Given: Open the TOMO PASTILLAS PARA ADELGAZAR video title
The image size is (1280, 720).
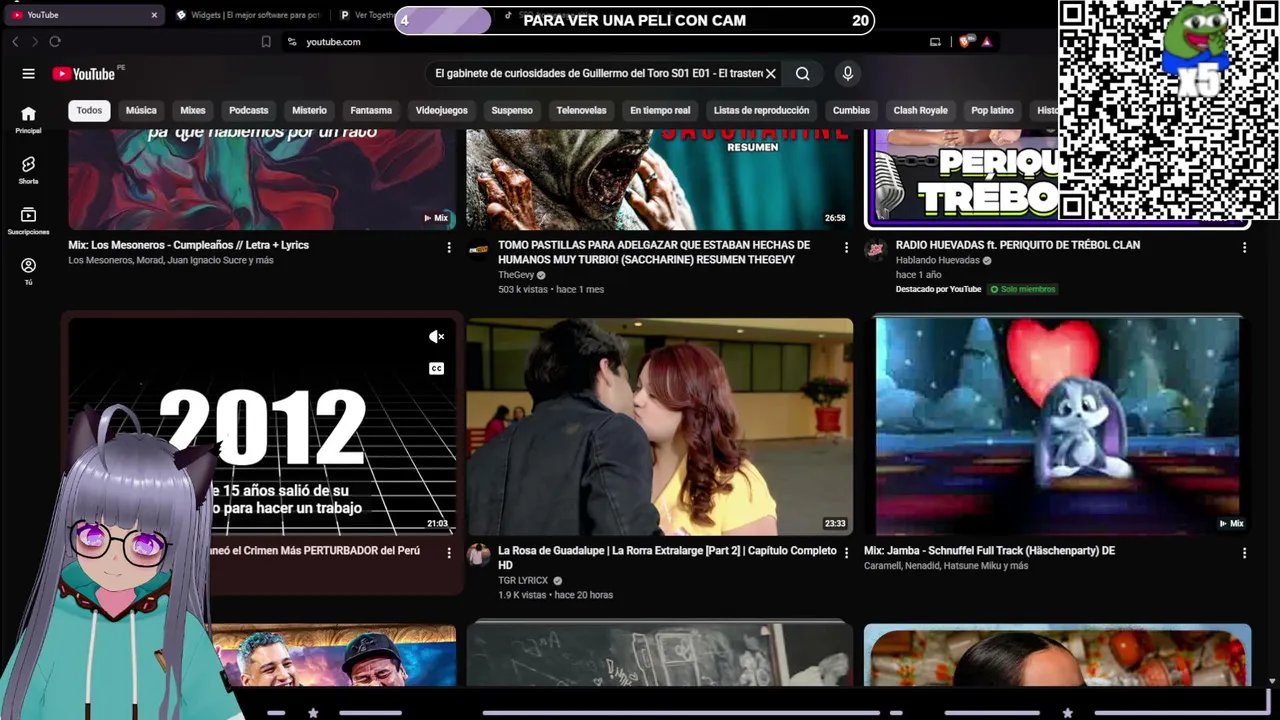Looking at the screenshot, I should 654,252.
